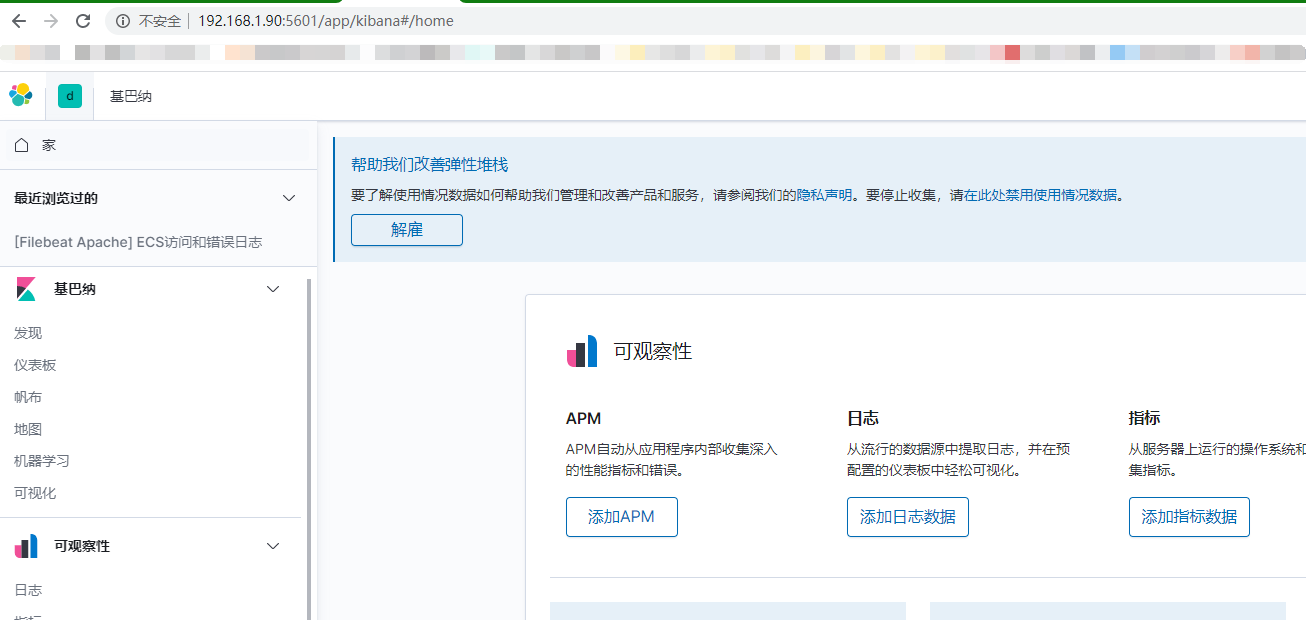The width and height of the screenshot is (1306, 620).
Task: Collapse the 基巴纳 sidebar group
Action: pos(273,289)
